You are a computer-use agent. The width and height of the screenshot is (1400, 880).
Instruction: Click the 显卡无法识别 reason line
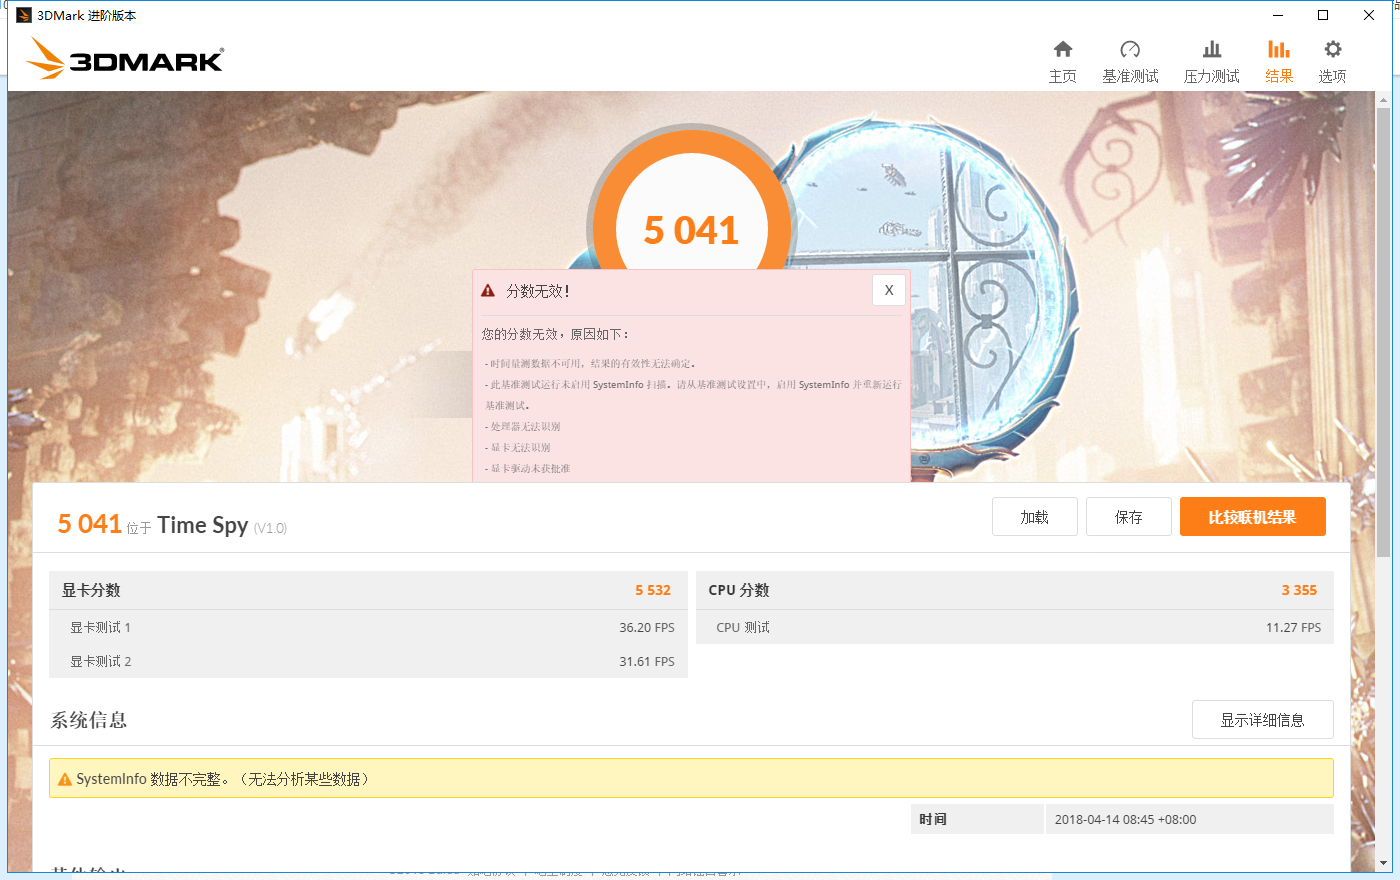518,447
